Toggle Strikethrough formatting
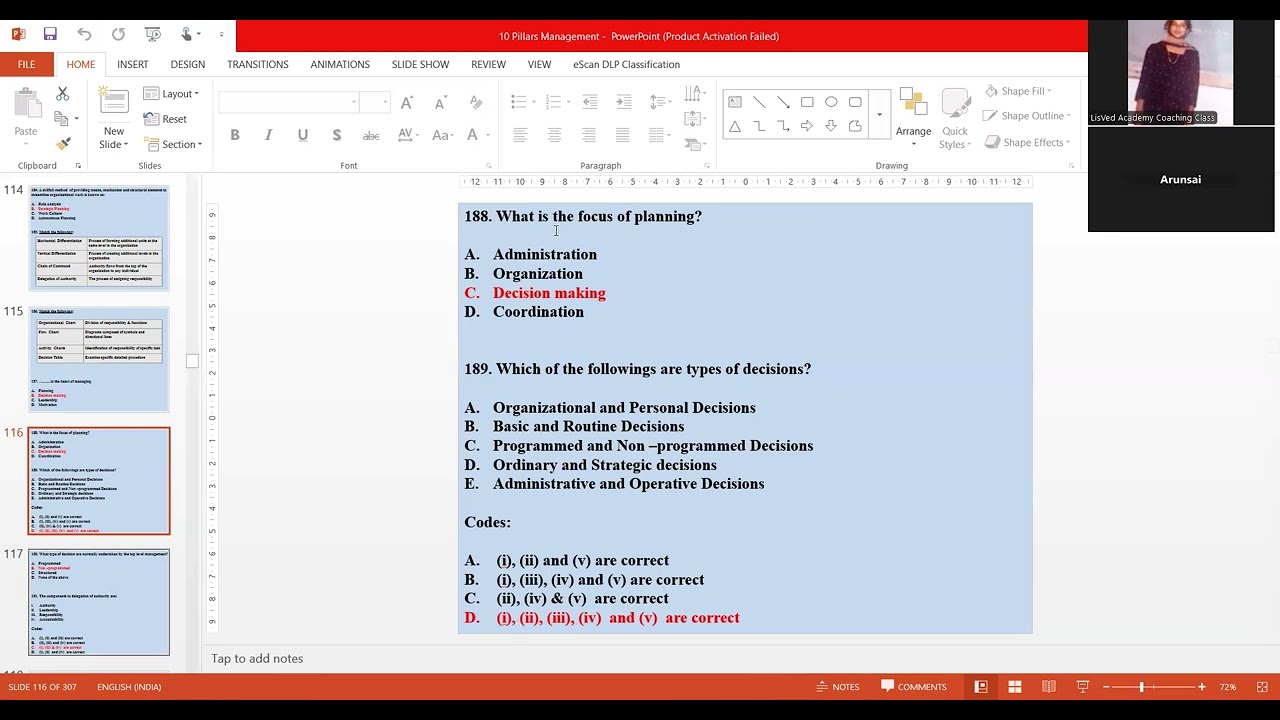 371,135
